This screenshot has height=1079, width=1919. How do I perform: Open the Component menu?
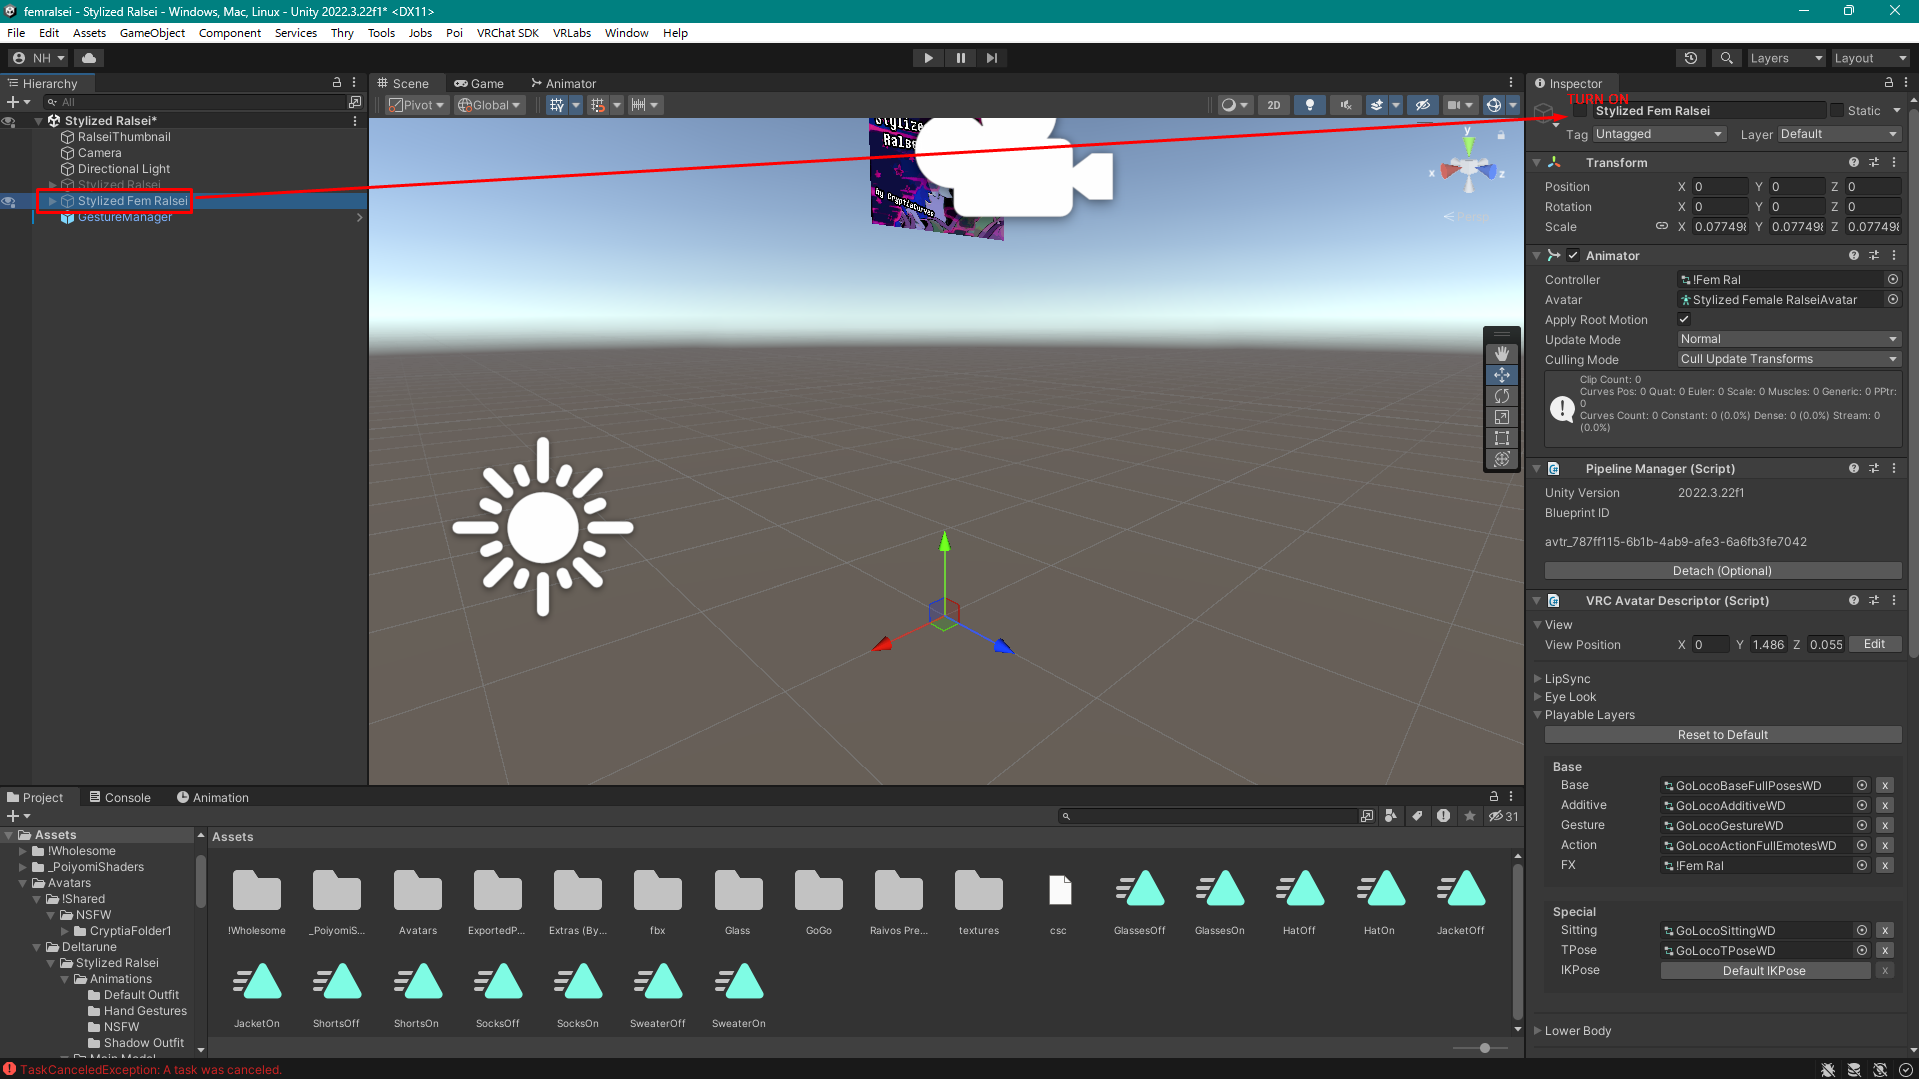pyautogui.click(x=230, y=33)
